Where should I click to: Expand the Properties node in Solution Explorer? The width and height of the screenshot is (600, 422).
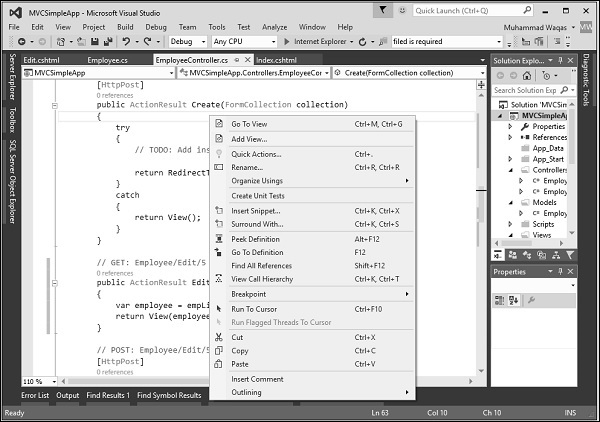coord(511,127)
